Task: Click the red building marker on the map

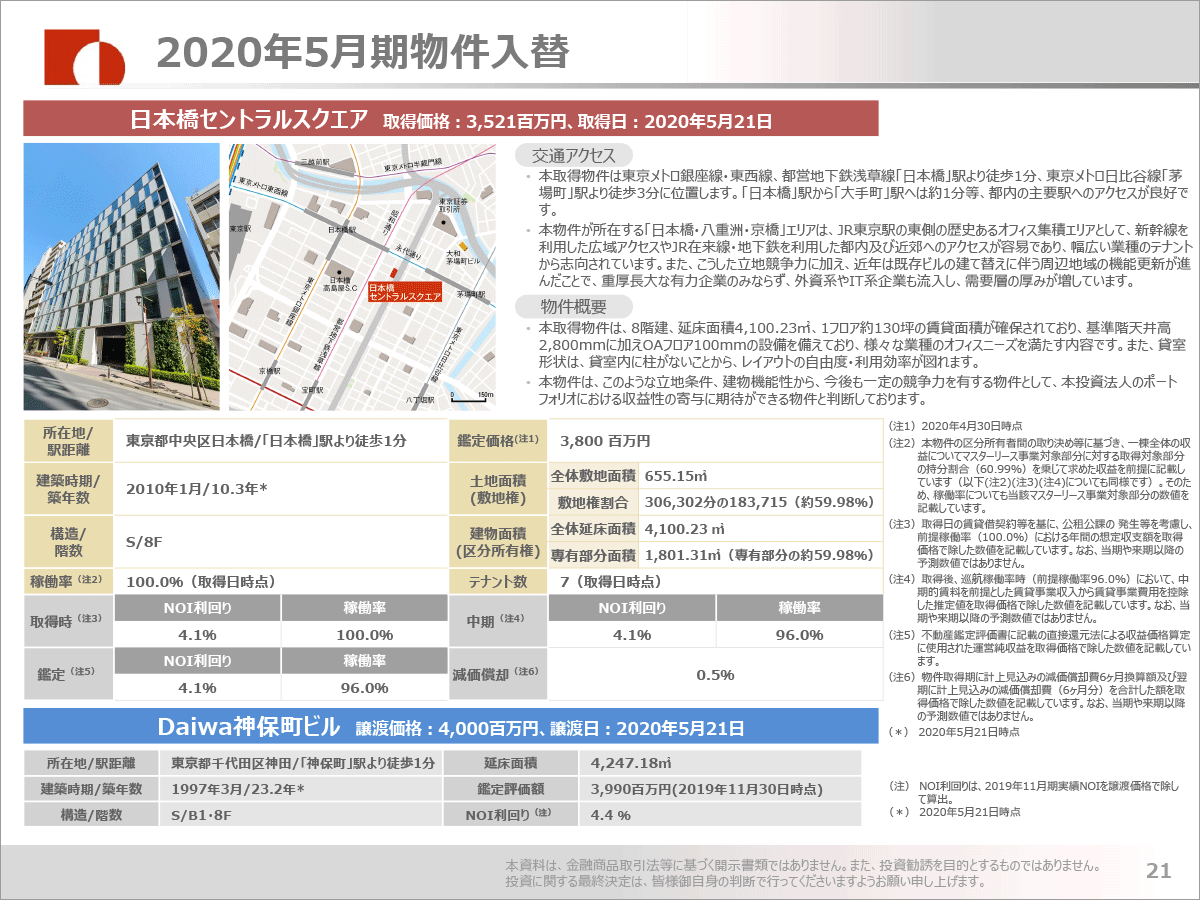Action: click(x=393, y=272)
